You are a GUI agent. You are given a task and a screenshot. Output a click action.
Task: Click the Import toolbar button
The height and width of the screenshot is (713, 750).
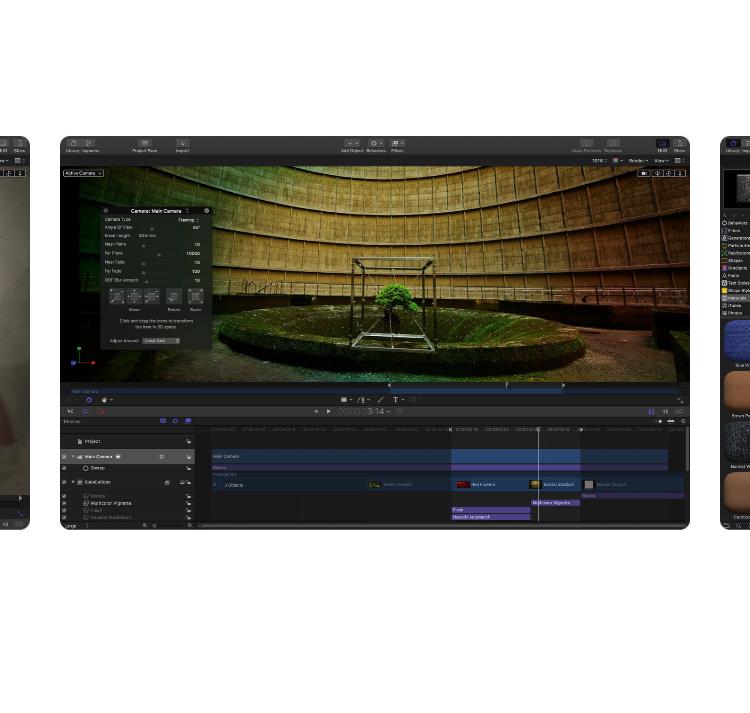click(182, 146)
